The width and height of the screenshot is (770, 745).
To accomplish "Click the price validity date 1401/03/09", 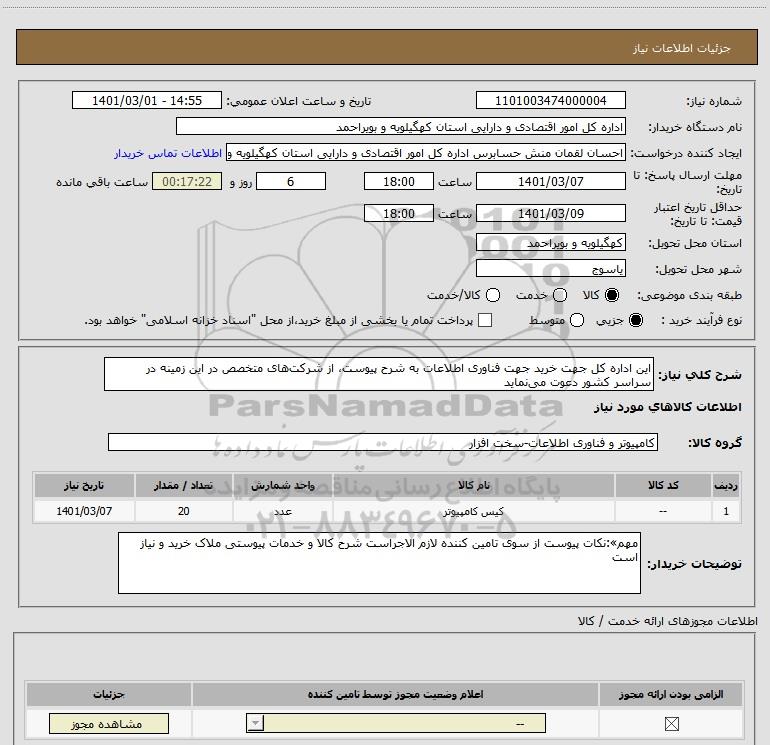I will (x=550, y=213).
